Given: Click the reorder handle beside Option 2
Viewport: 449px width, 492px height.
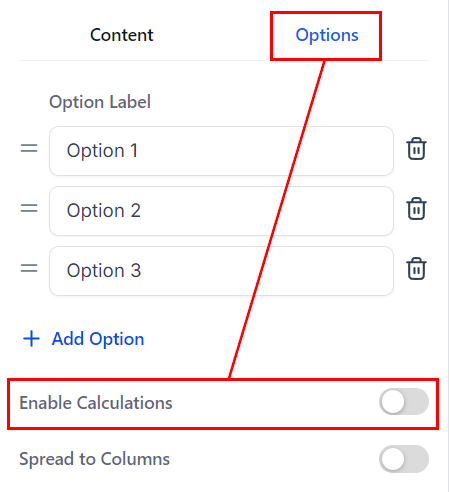Looking at the screenshot, I should pyautogui.click(x=29, y=209).
